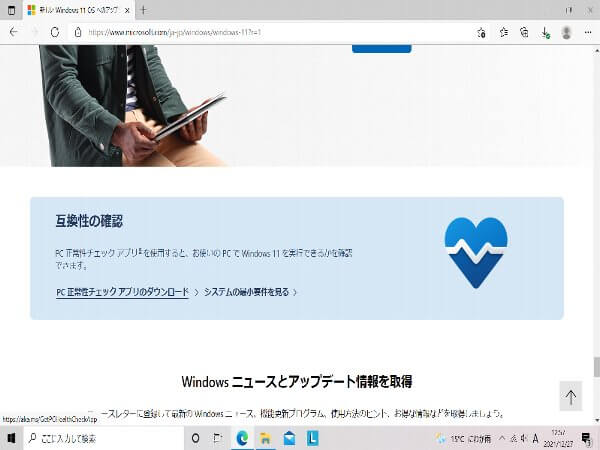Open the network icon in the system tray

(x=514, y=438)
